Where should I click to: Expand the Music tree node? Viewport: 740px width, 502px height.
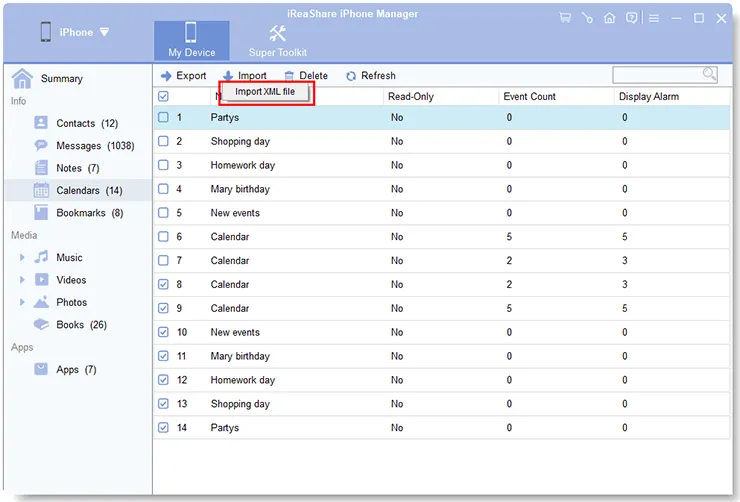(x=22, y=257)
